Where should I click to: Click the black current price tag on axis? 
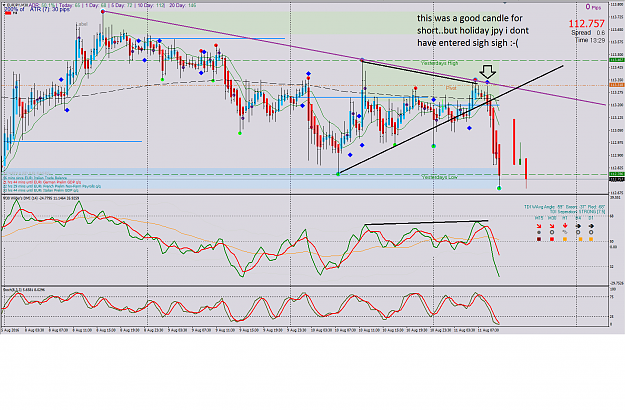click(x=617, y=179)
